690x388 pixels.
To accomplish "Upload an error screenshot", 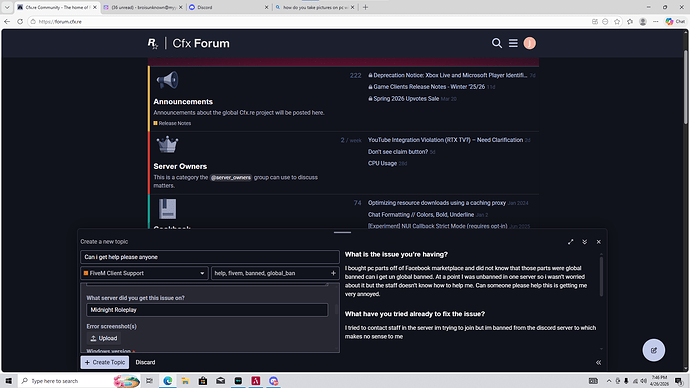I will pyautogui.click(x=104, y=338).
